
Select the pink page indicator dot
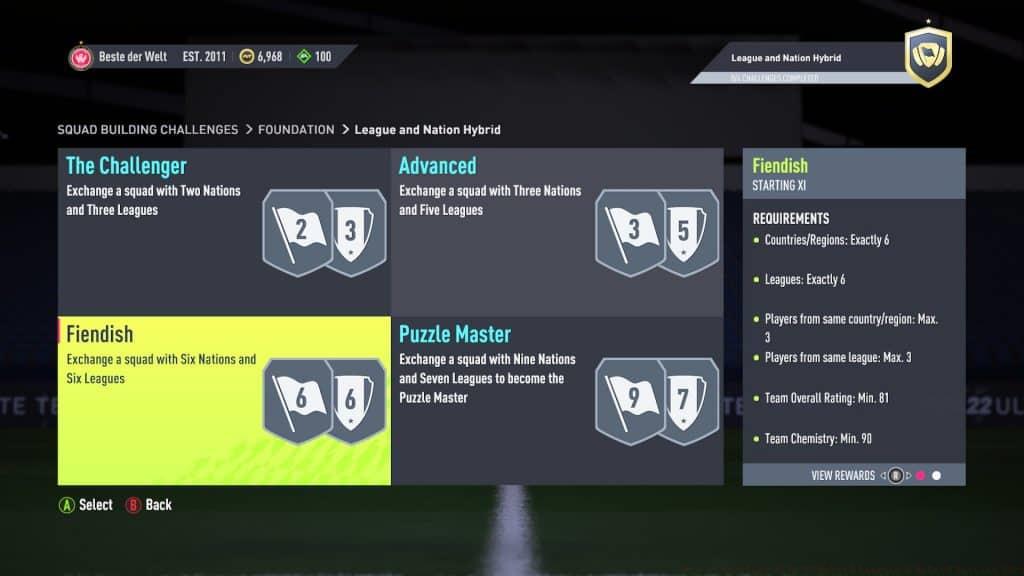point(921,475)
